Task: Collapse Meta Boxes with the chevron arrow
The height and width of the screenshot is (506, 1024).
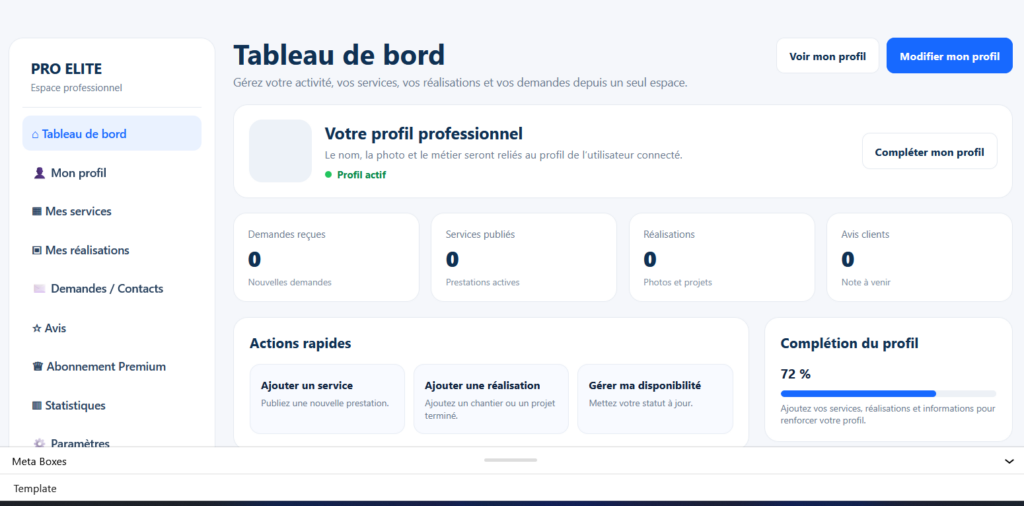Action: point(1009,462)
